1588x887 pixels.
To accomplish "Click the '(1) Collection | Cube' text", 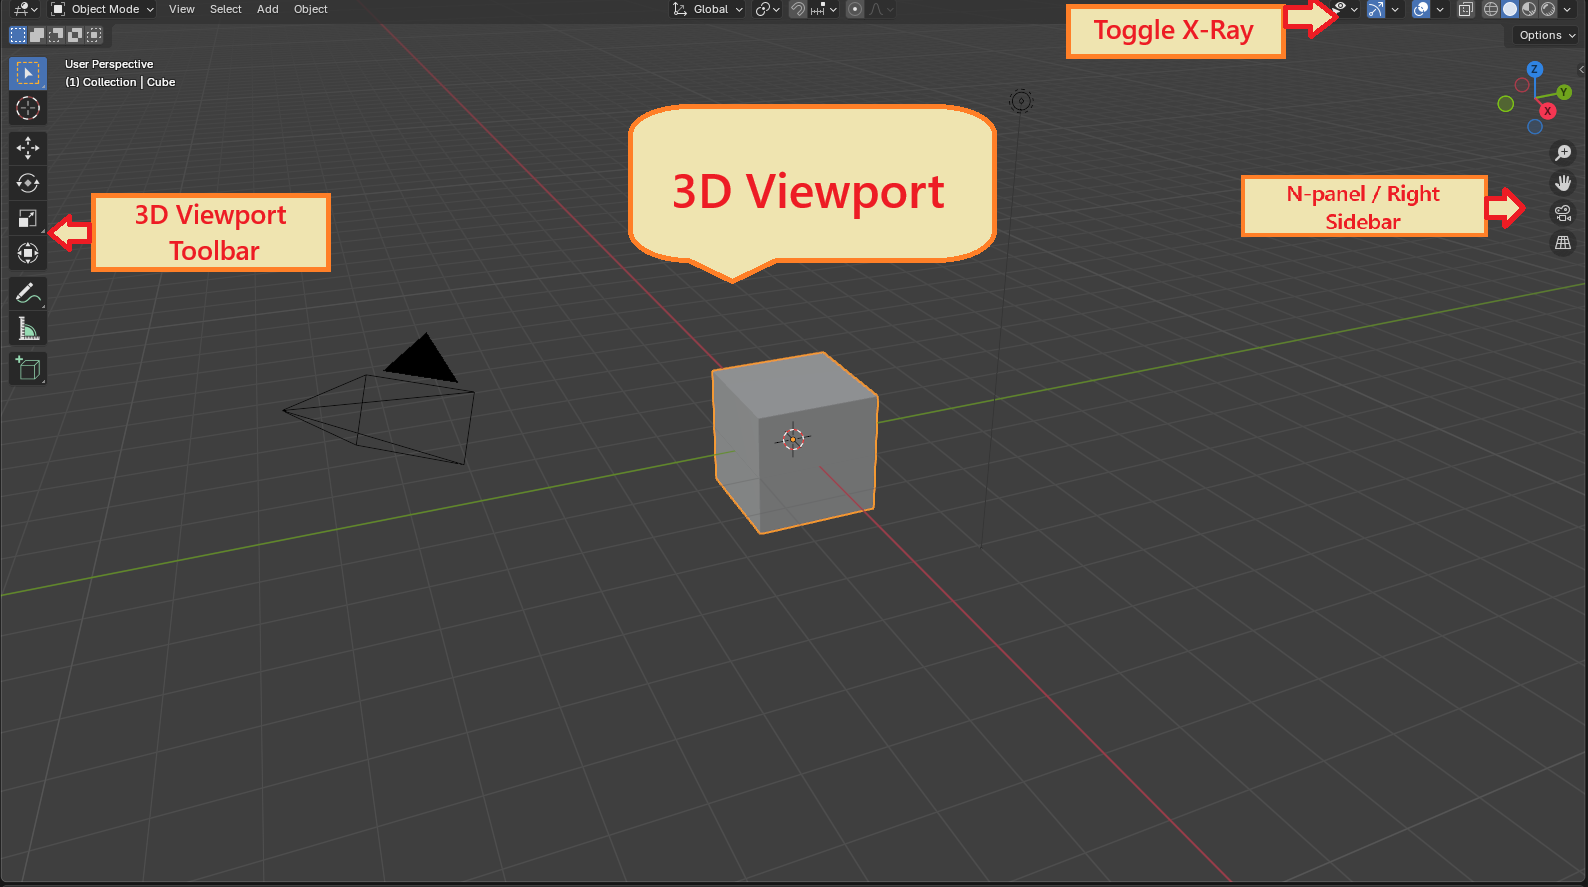I will pos(120,82).
